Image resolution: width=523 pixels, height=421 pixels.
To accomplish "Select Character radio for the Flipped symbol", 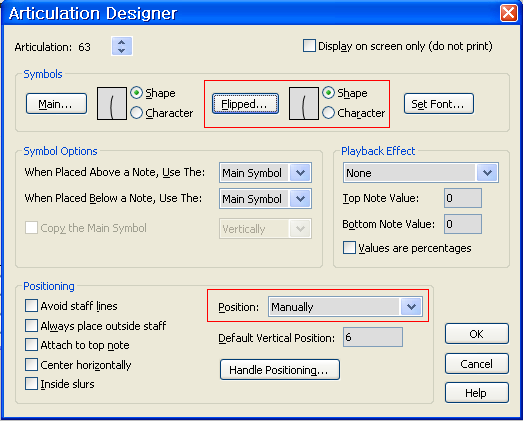I will tap(329, 113).
